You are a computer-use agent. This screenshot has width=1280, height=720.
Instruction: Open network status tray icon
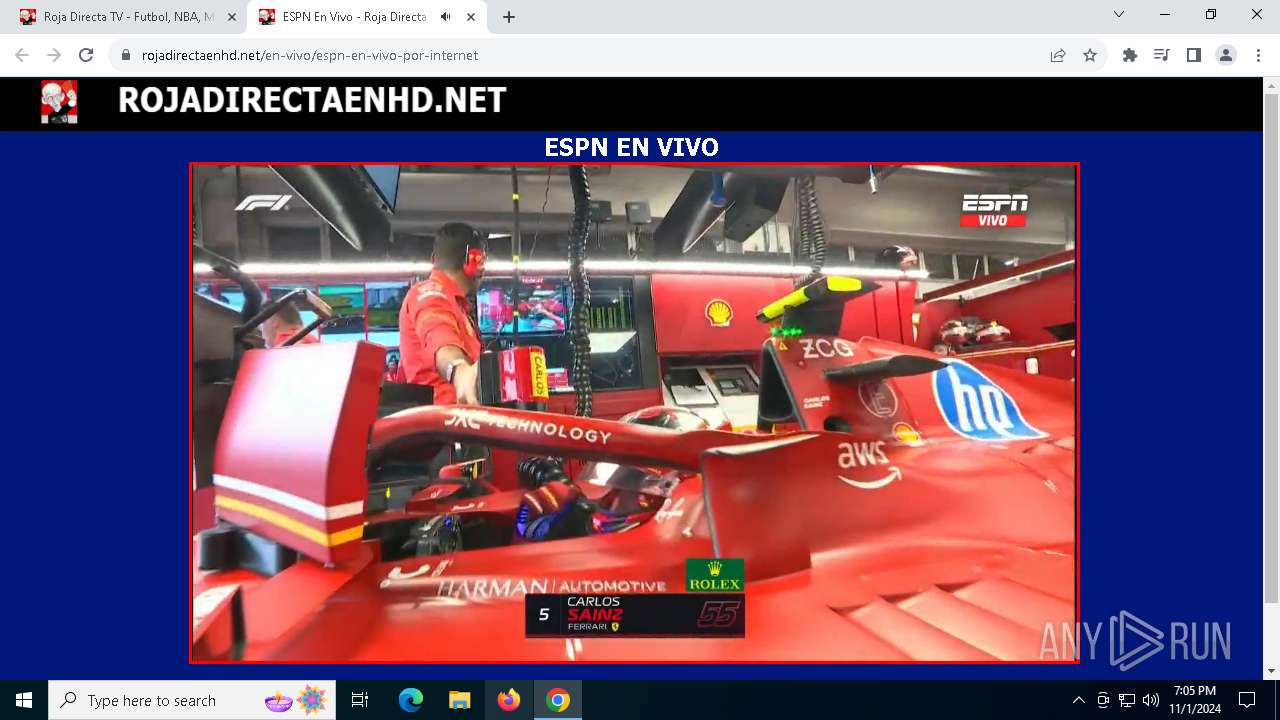click(1127, 700)
